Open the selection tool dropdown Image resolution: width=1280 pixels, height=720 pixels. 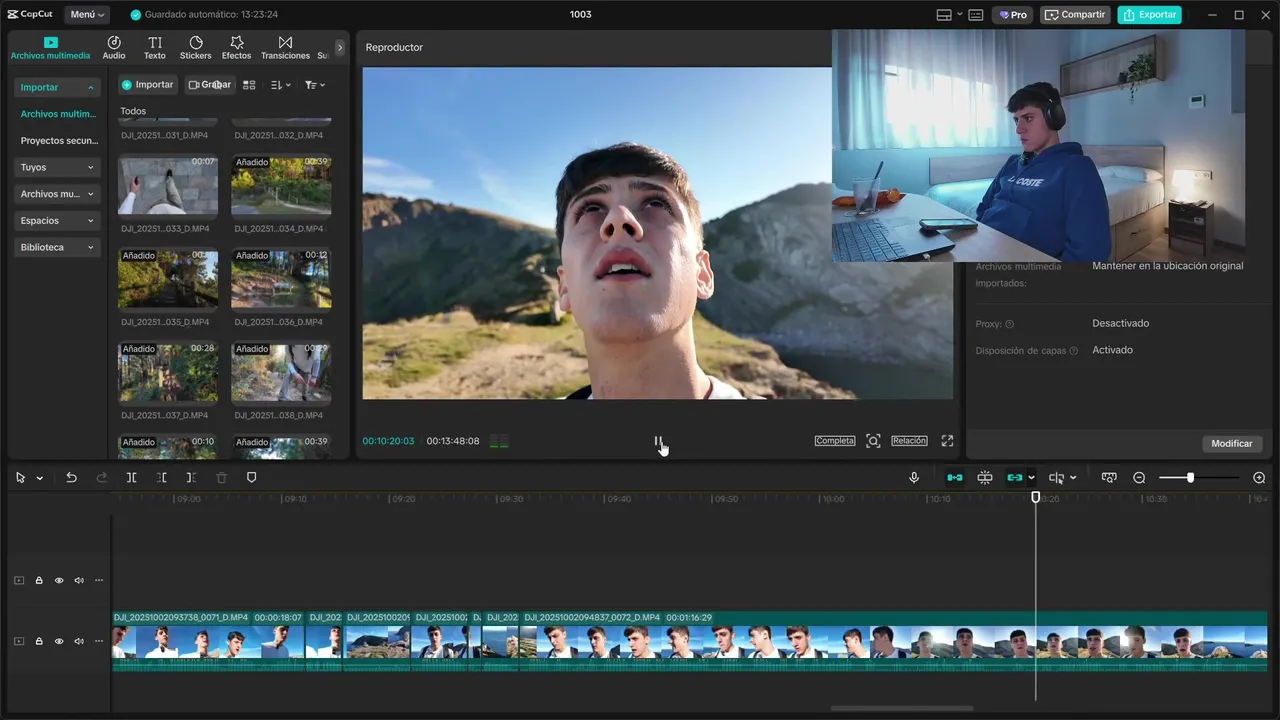pos(40,478)
